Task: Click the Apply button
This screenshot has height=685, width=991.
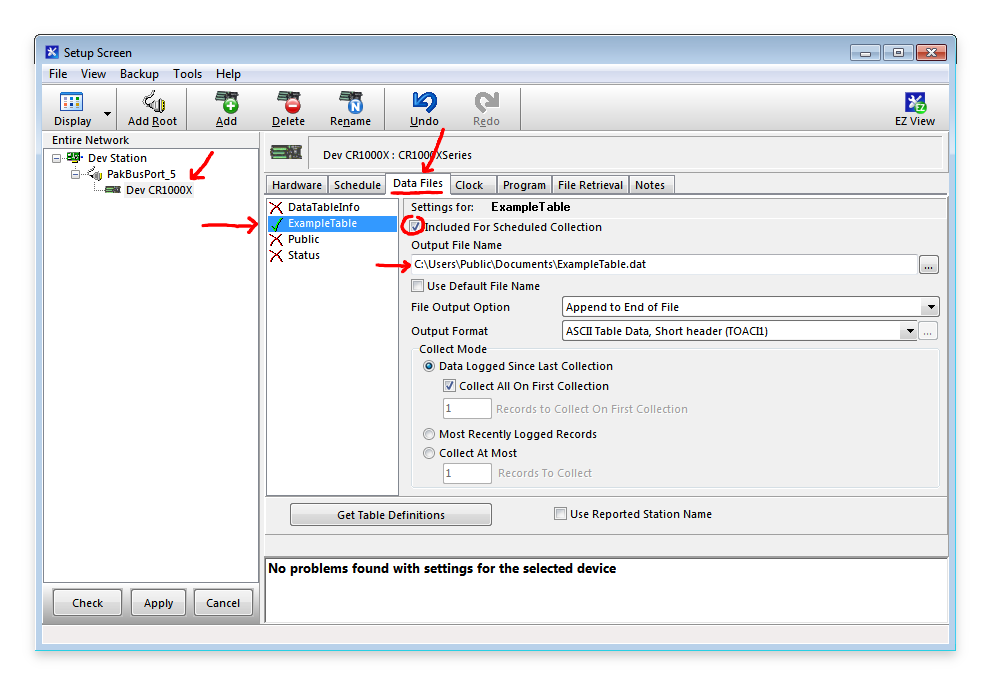Action: click(x=158, y=603)
